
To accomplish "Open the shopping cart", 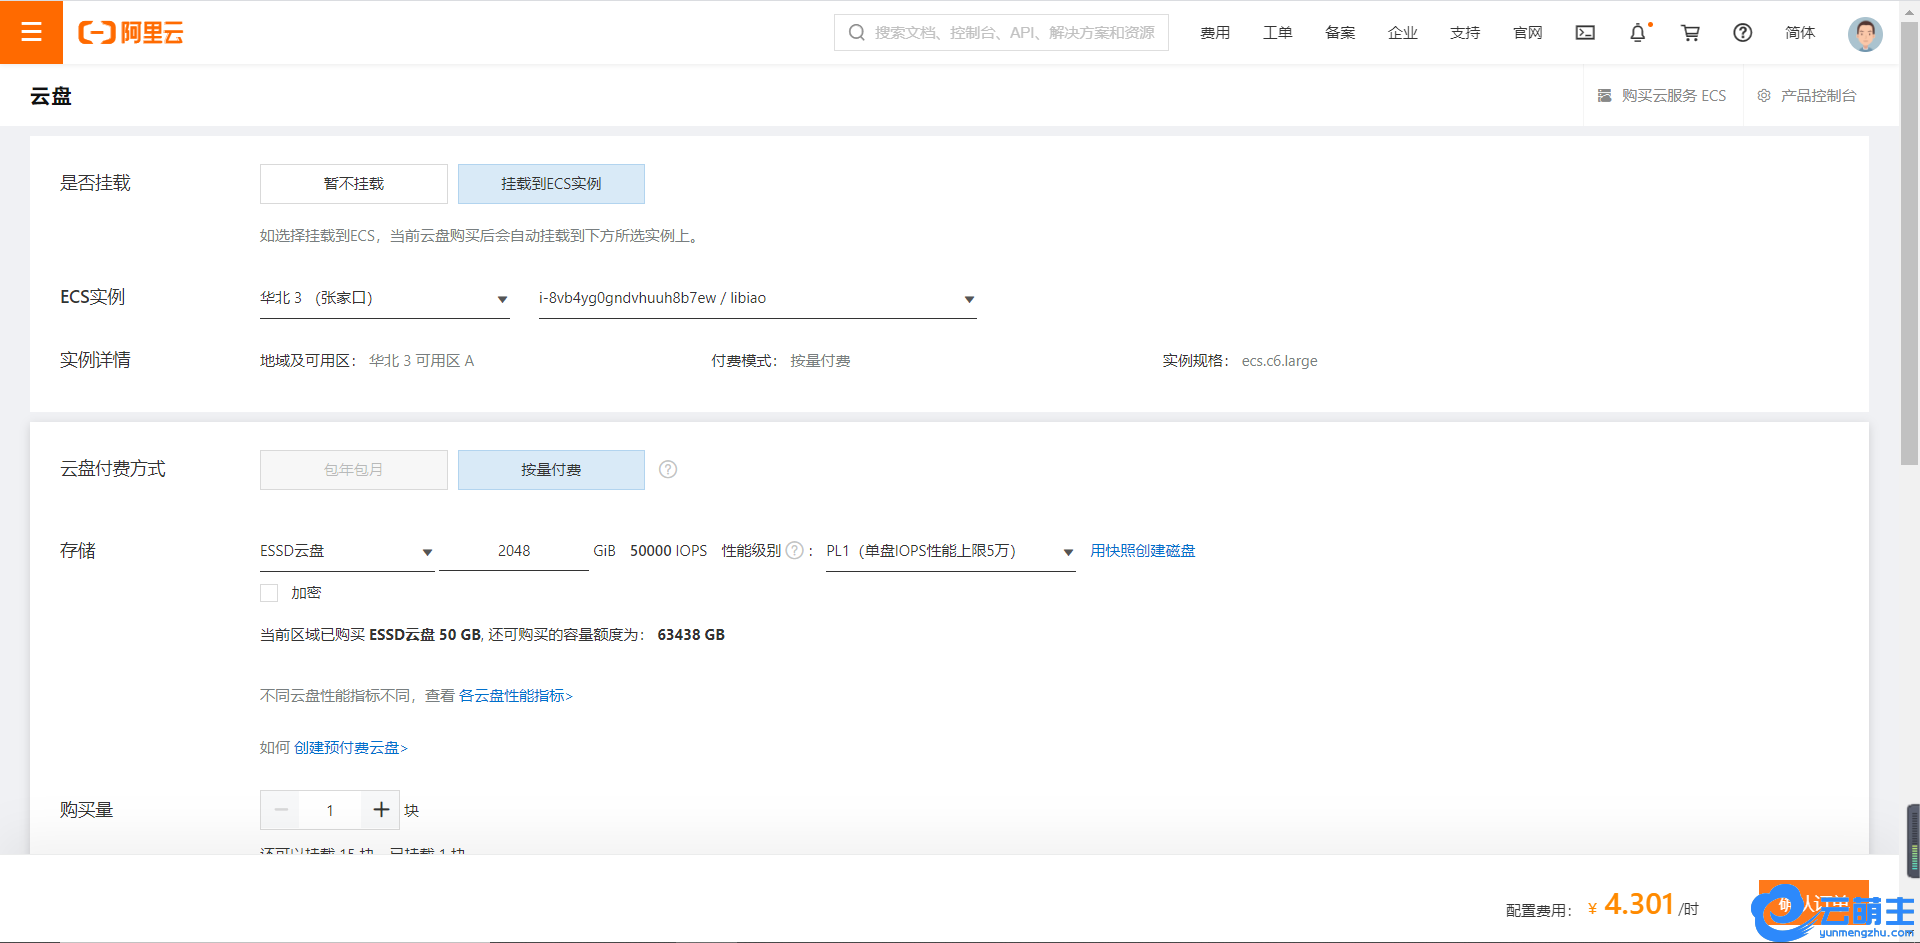I will point(1690,33).
